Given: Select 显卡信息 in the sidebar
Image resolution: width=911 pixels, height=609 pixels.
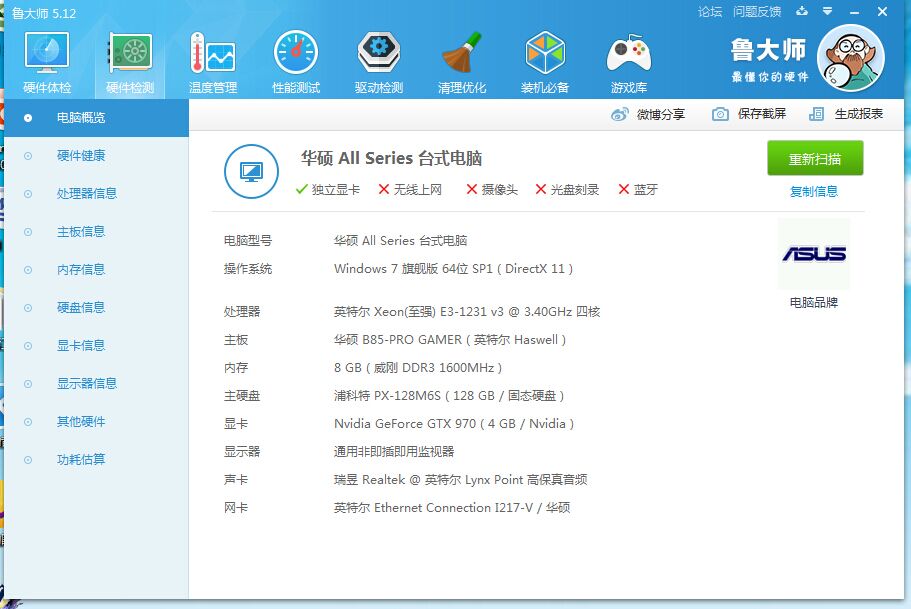Looking at the screenshot, I should [96, 346].
